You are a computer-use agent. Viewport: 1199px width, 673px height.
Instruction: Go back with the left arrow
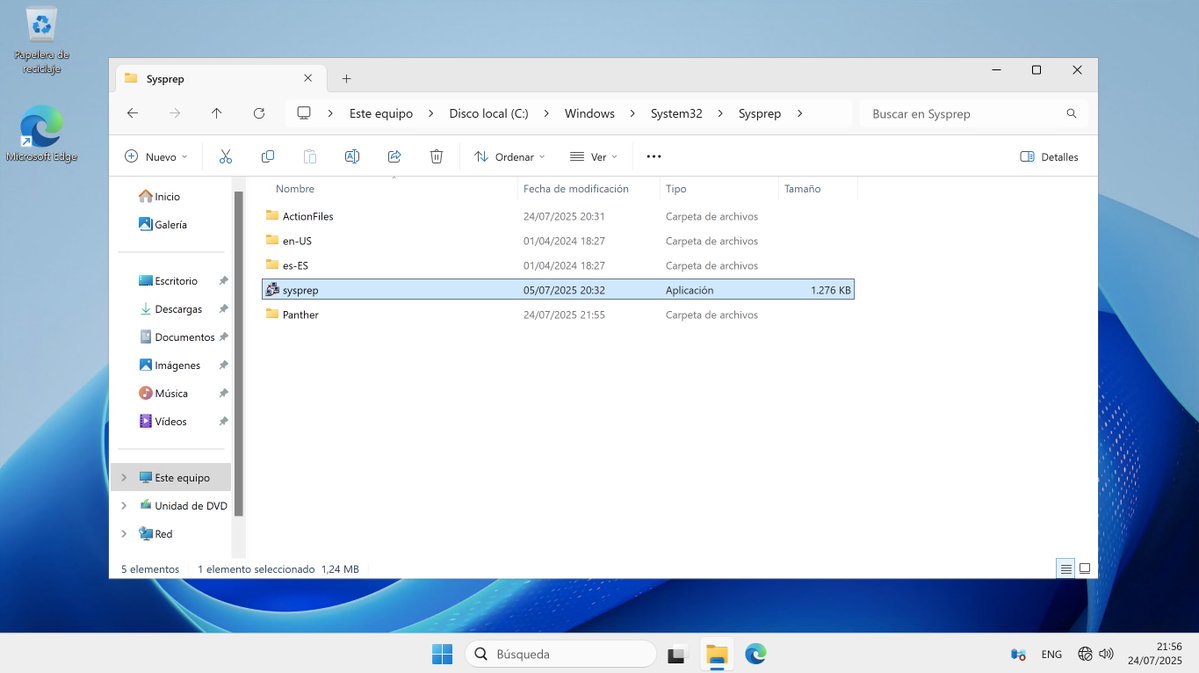132,113
